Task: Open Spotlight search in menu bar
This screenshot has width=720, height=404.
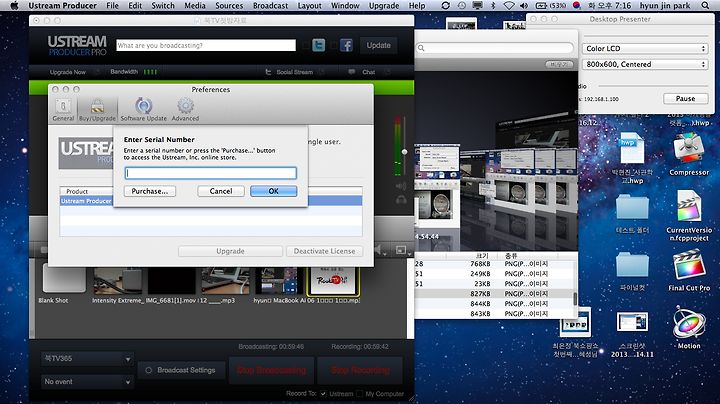Action: 705,6
